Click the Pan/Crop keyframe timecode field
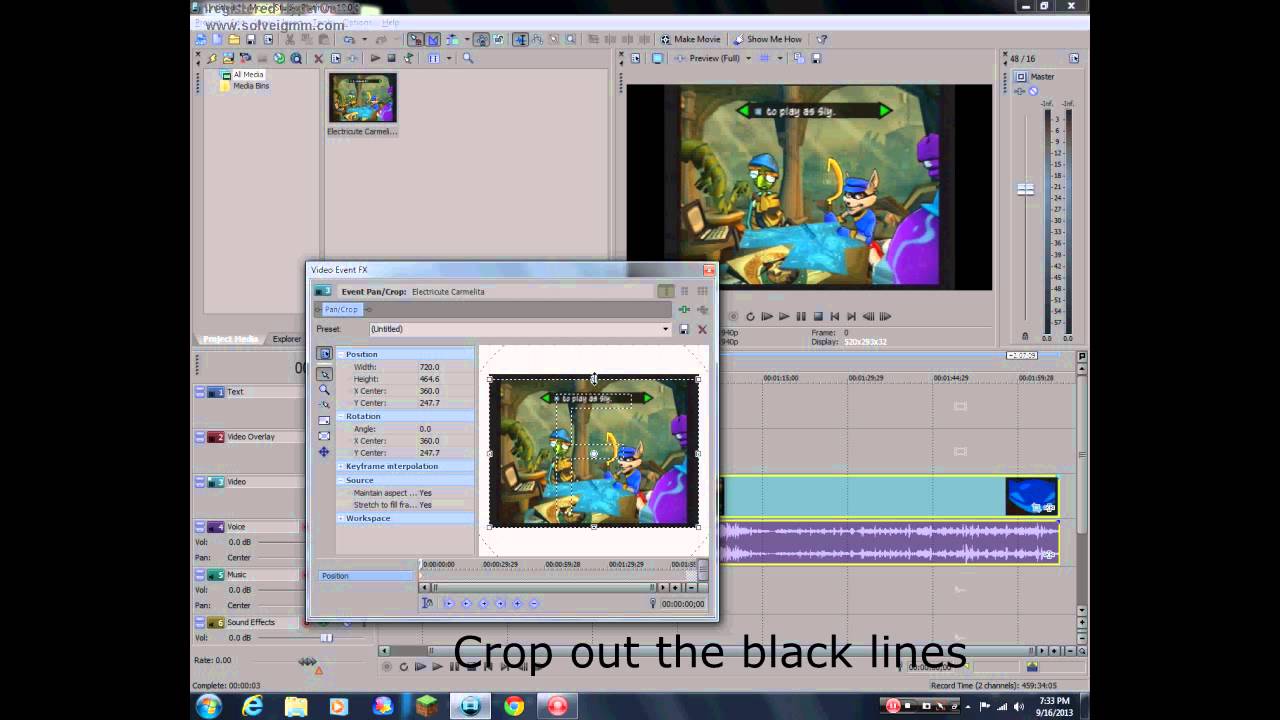 tap(683, 604)
